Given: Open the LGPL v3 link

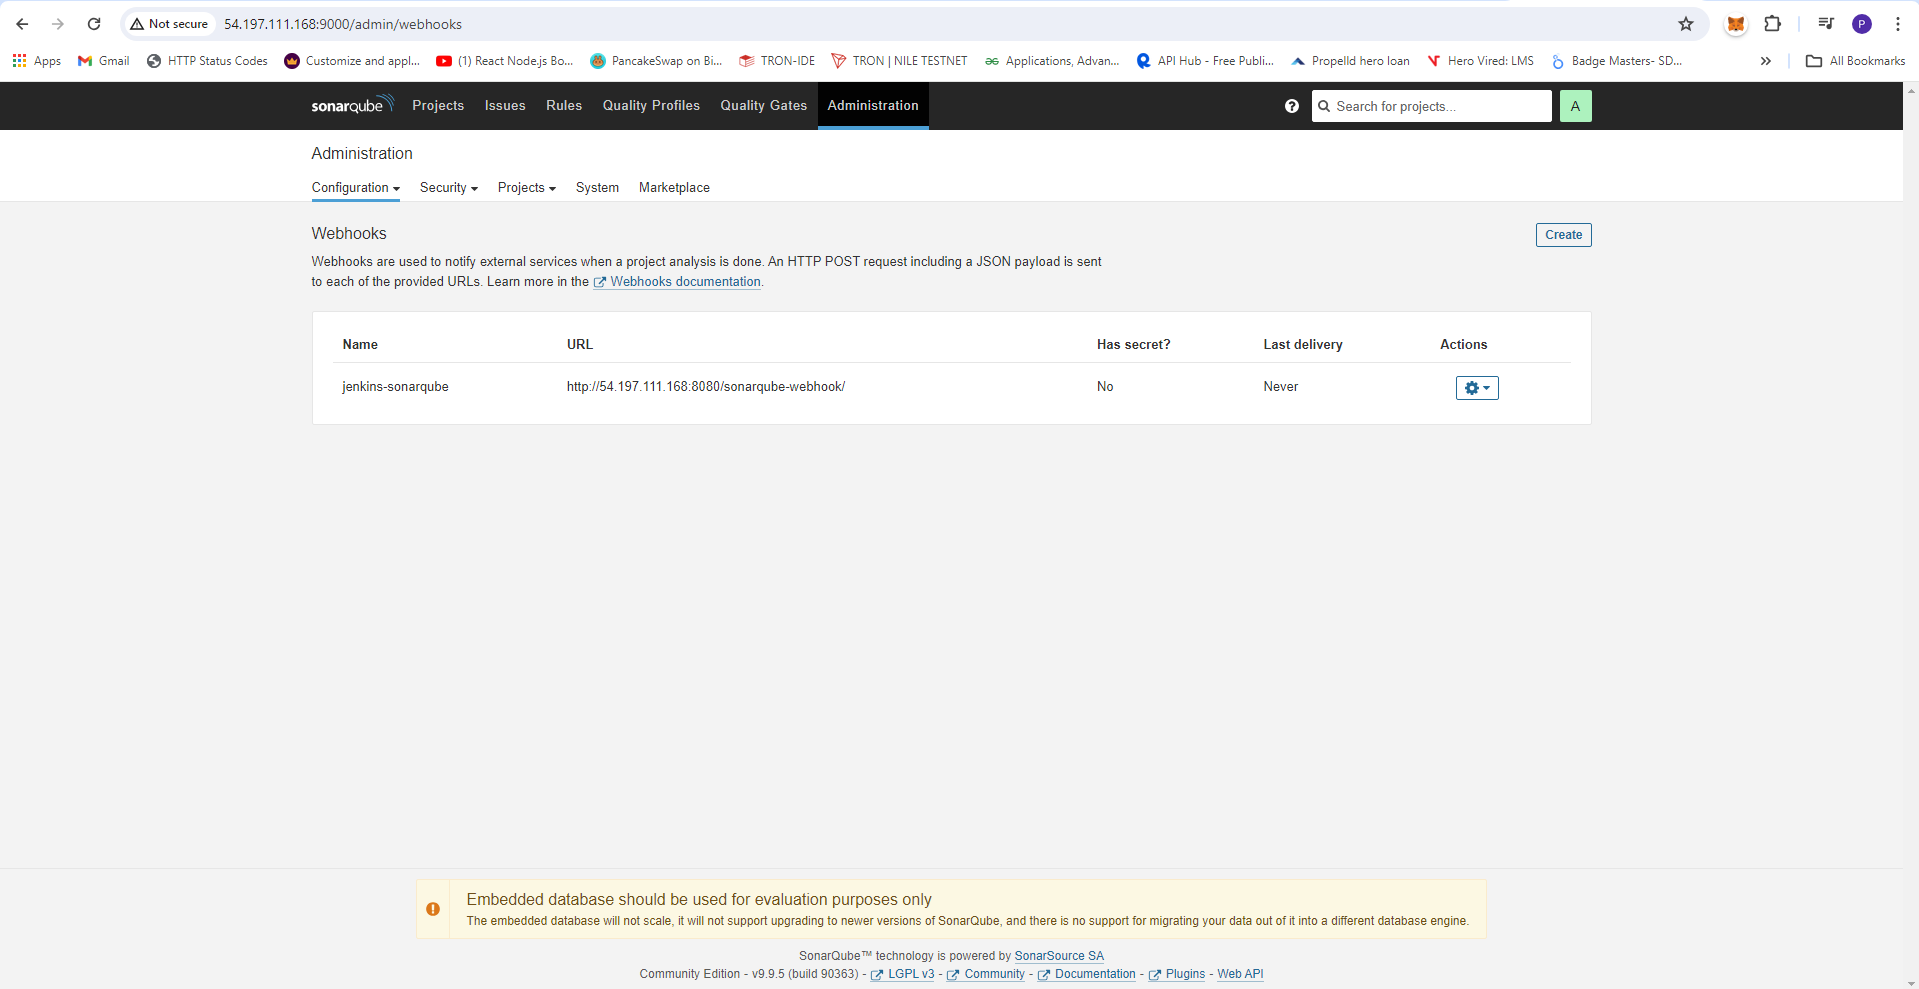Looking at the screenshot, I should [x=903, y=974].
